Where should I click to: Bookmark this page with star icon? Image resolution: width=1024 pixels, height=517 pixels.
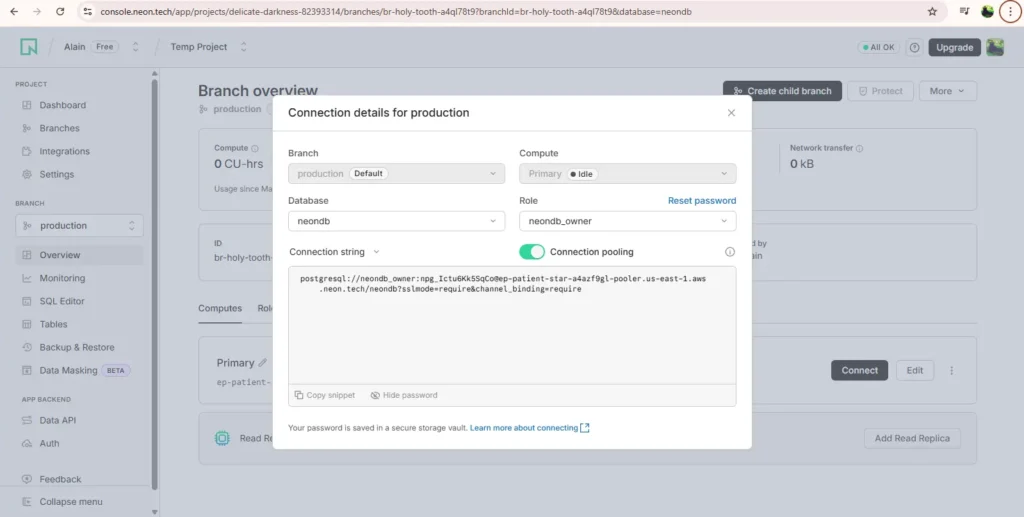932,12
